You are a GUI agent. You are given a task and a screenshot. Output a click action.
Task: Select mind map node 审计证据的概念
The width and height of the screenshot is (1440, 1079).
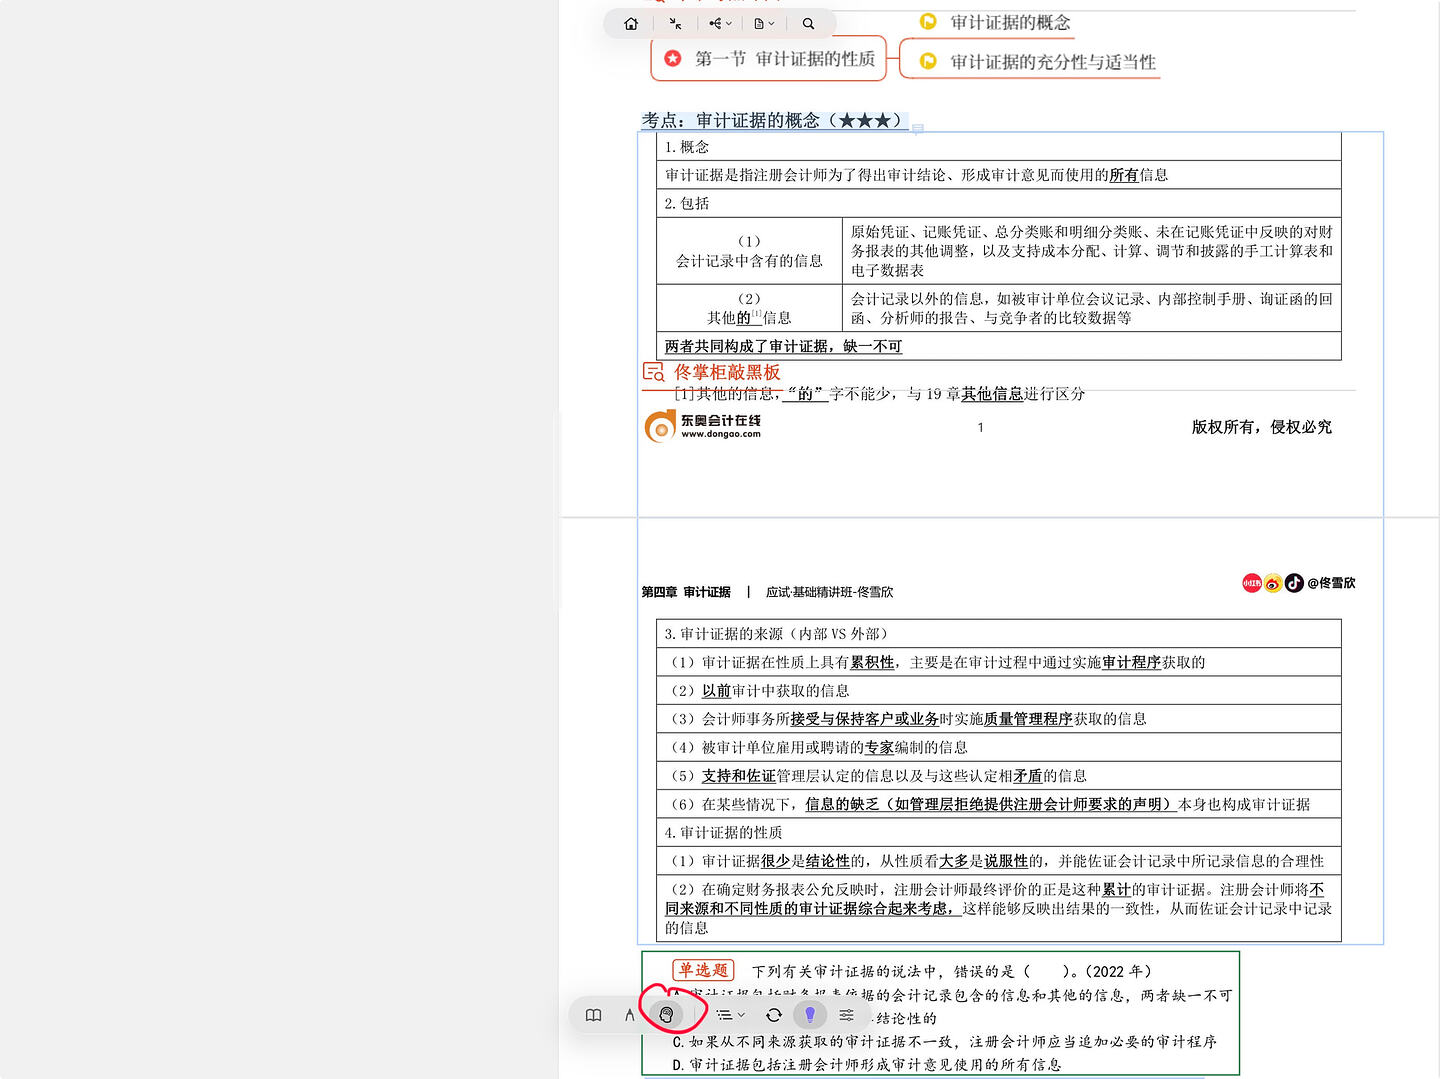[1010, 22]
